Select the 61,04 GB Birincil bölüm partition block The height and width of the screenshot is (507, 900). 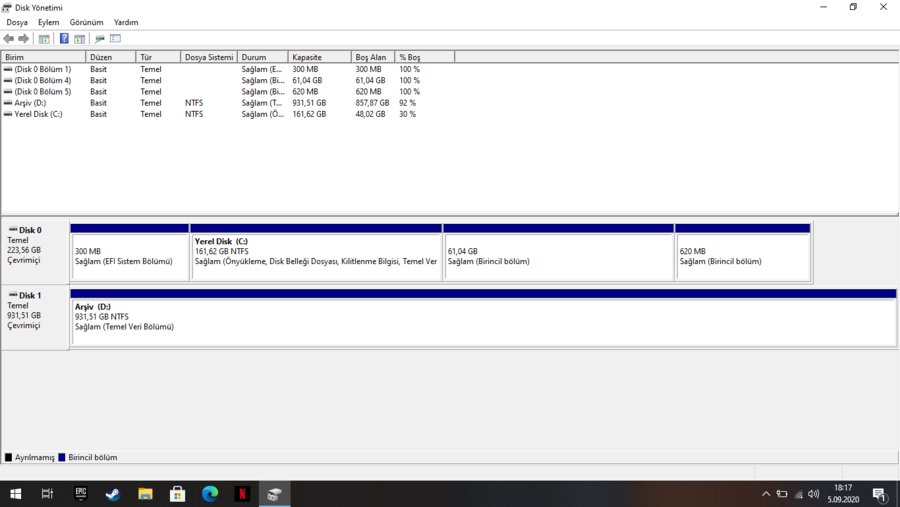coord(558,253)
